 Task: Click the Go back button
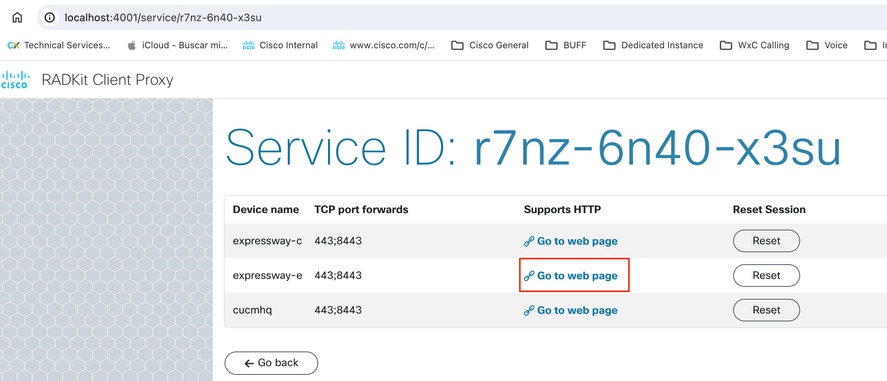[272, 363]
